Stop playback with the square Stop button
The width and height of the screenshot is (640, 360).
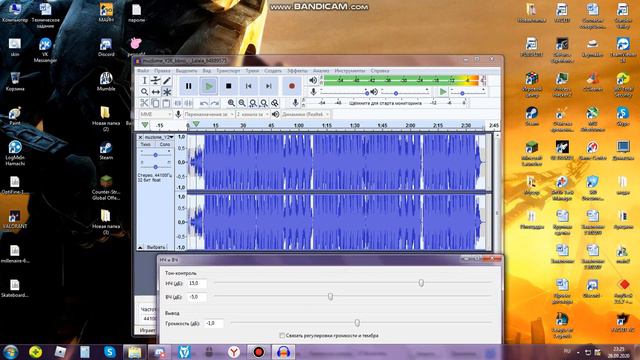click(229, 86)
